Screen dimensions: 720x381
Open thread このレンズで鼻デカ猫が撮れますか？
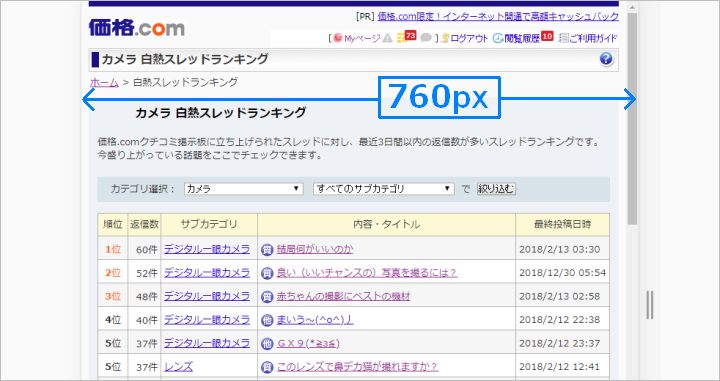(357, 367)
